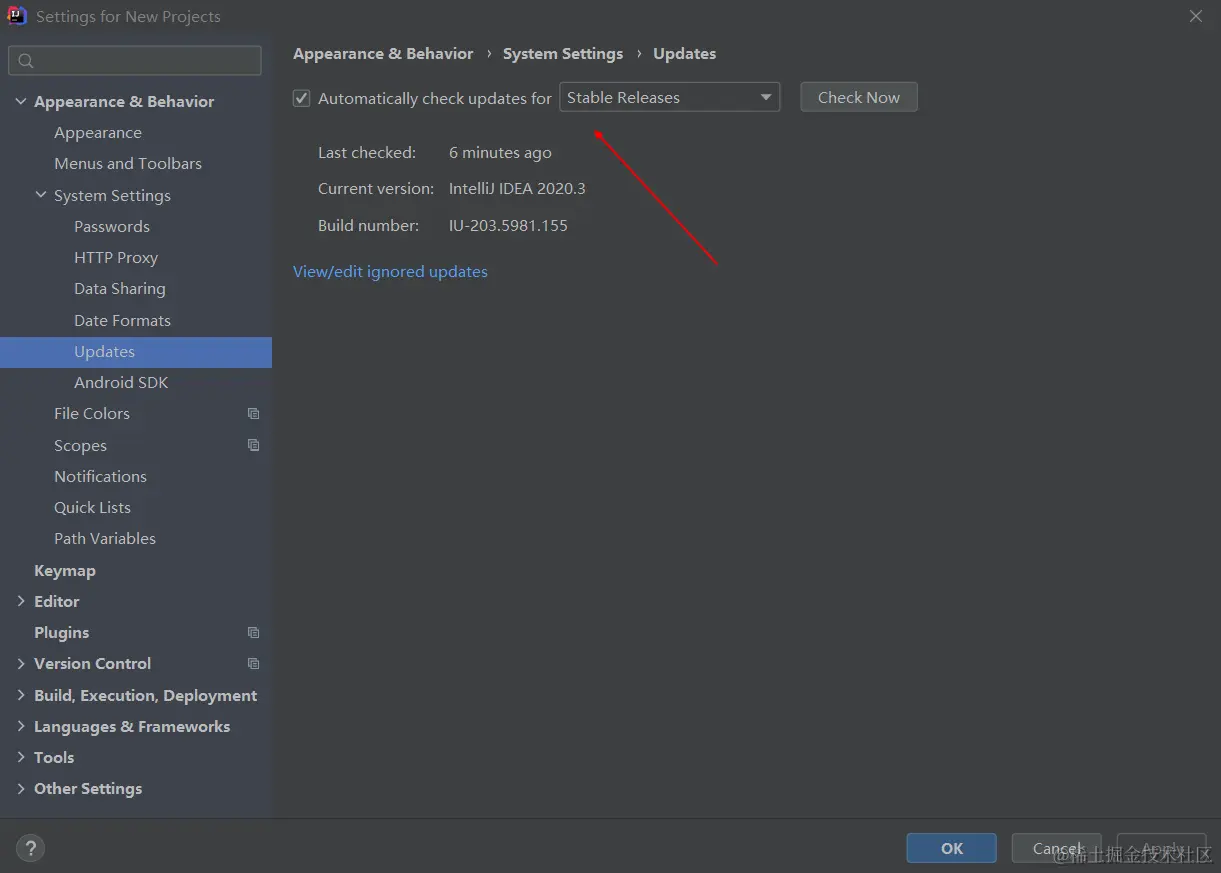Close the Settings for New Projects dialog
The height and width of the screenshot is (873, 1221).
[1196, 16]
